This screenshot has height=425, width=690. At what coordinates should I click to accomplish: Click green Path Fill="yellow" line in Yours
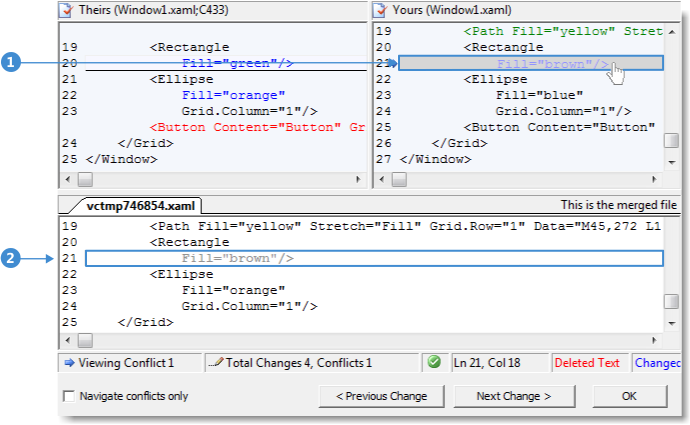point(563,31)
